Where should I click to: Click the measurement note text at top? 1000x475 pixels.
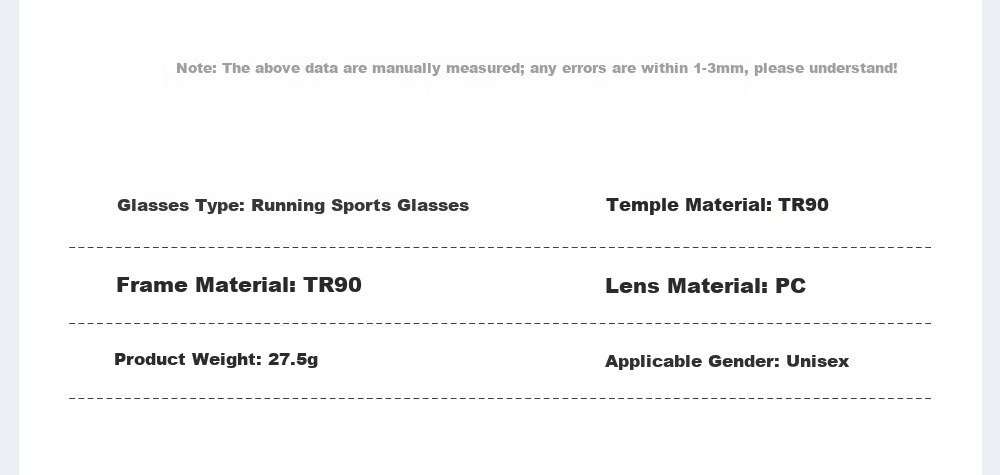(x=536, y=68)
